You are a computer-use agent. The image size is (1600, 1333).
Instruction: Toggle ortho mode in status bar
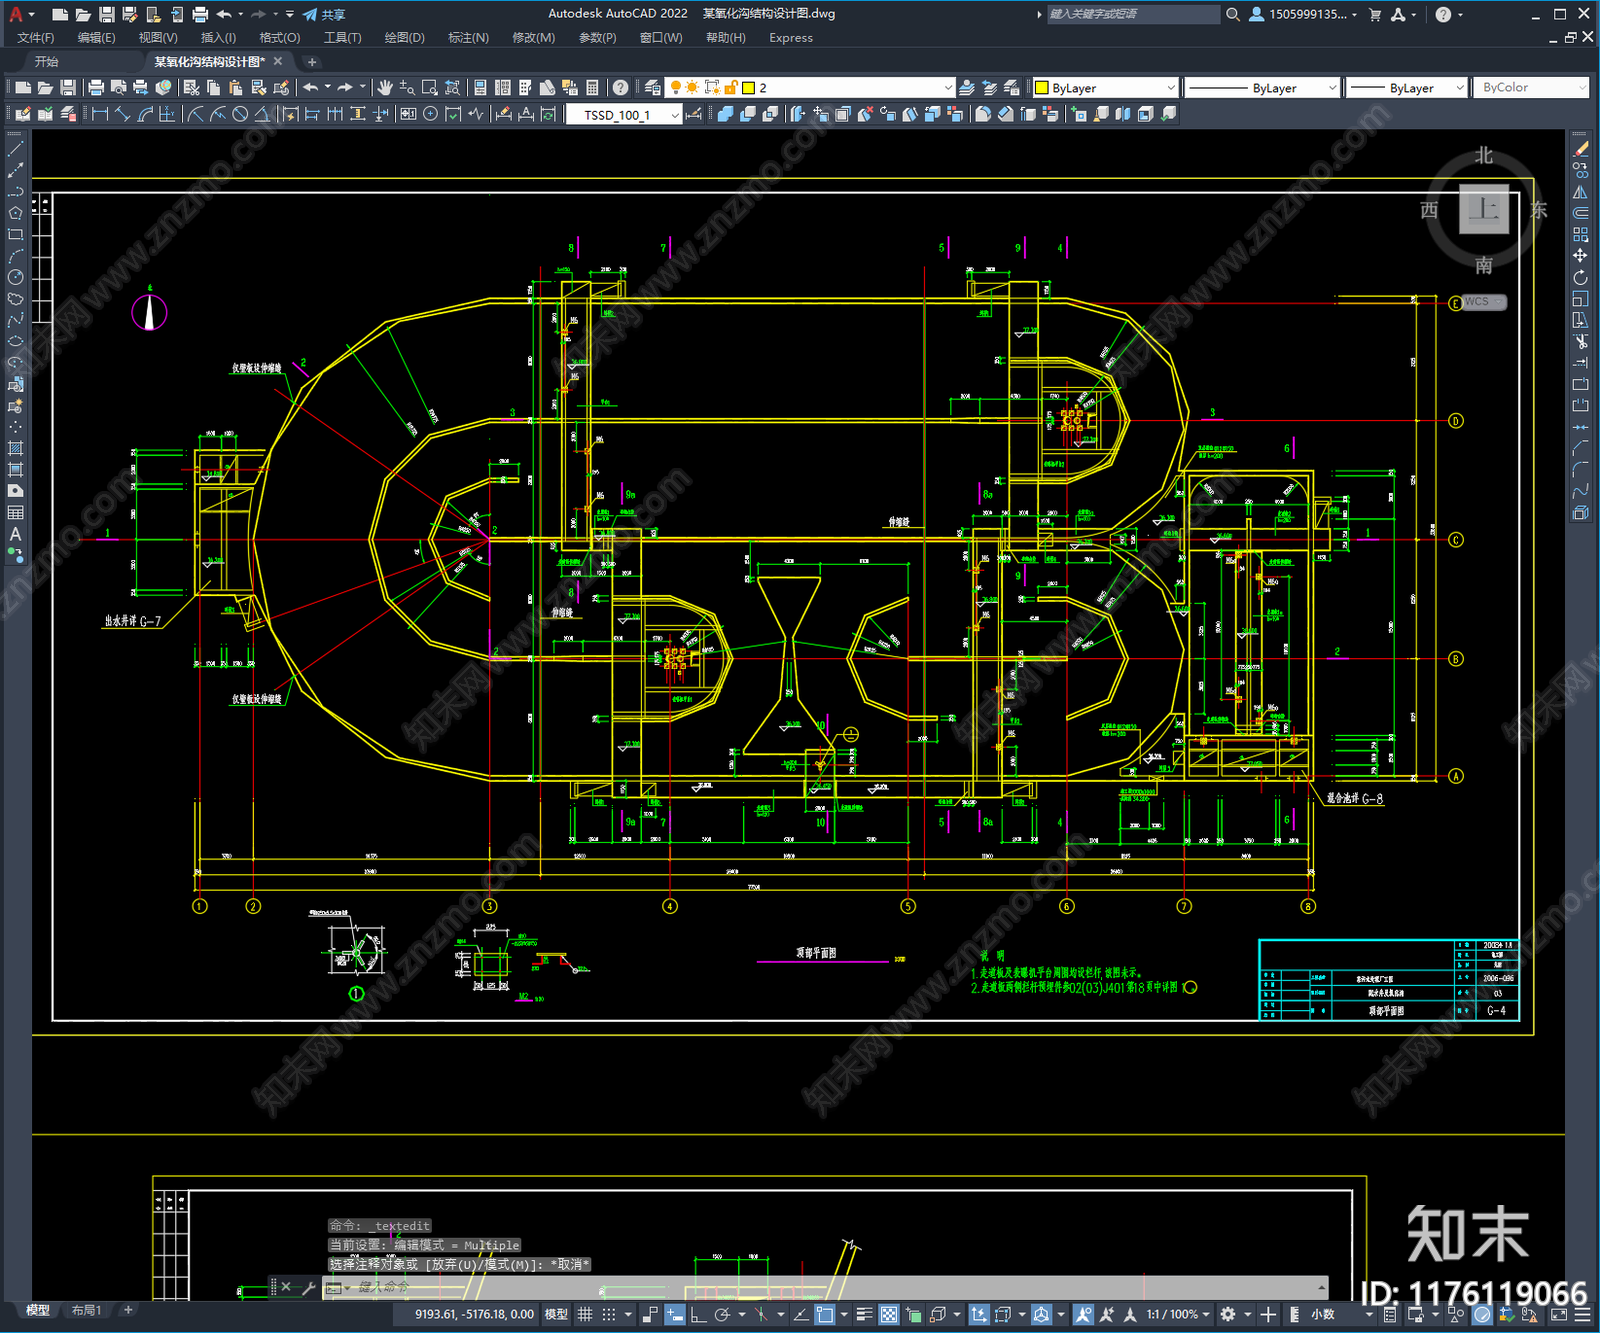pos(698,1314)
